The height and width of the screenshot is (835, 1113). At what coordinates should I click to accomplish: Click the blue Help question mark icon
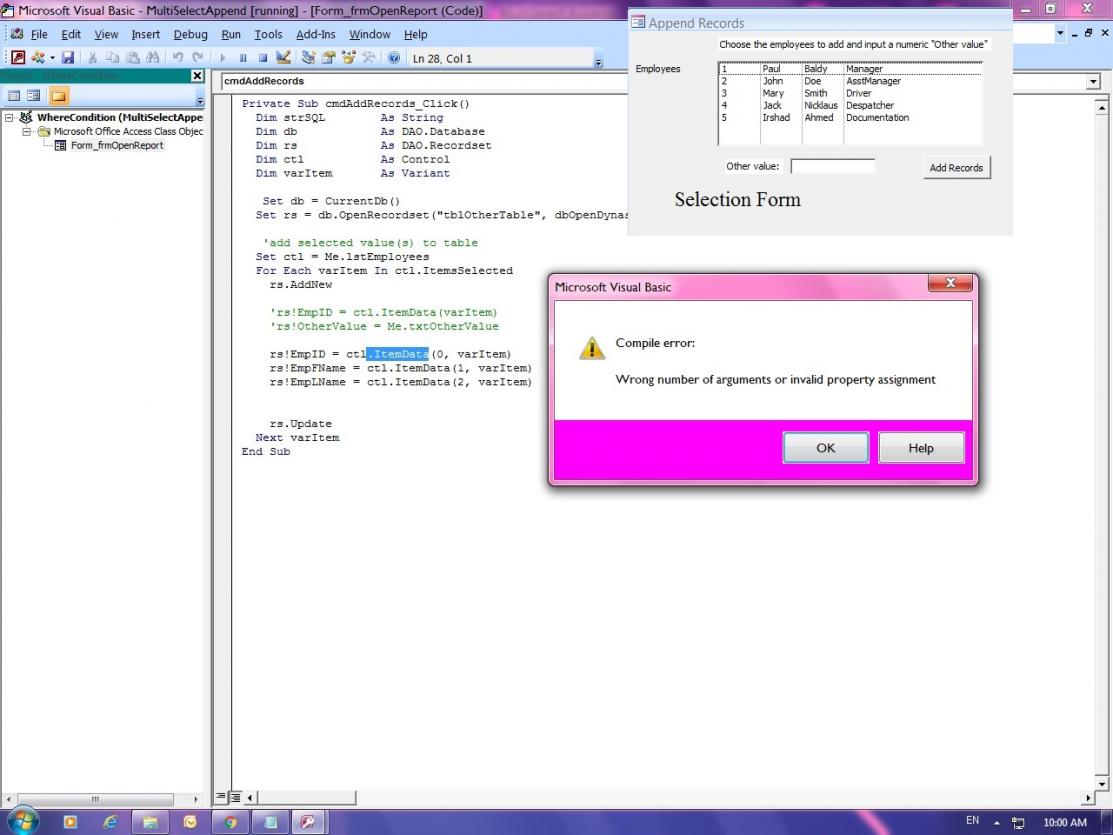(394, 58)
